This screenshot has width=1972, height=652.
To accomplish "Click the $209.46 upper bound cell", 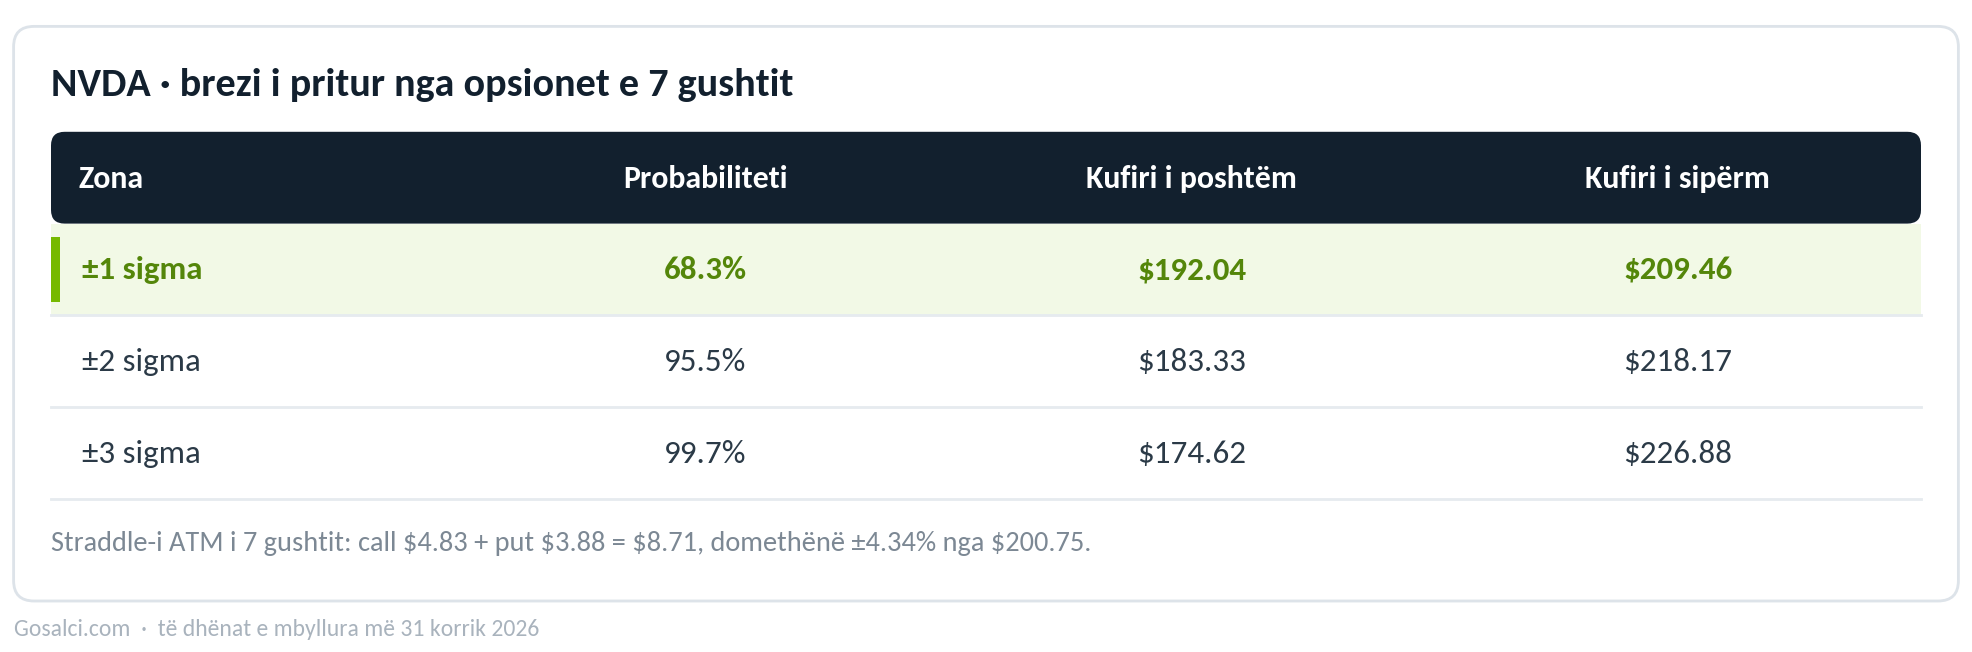I will (x=1678, y=269).
